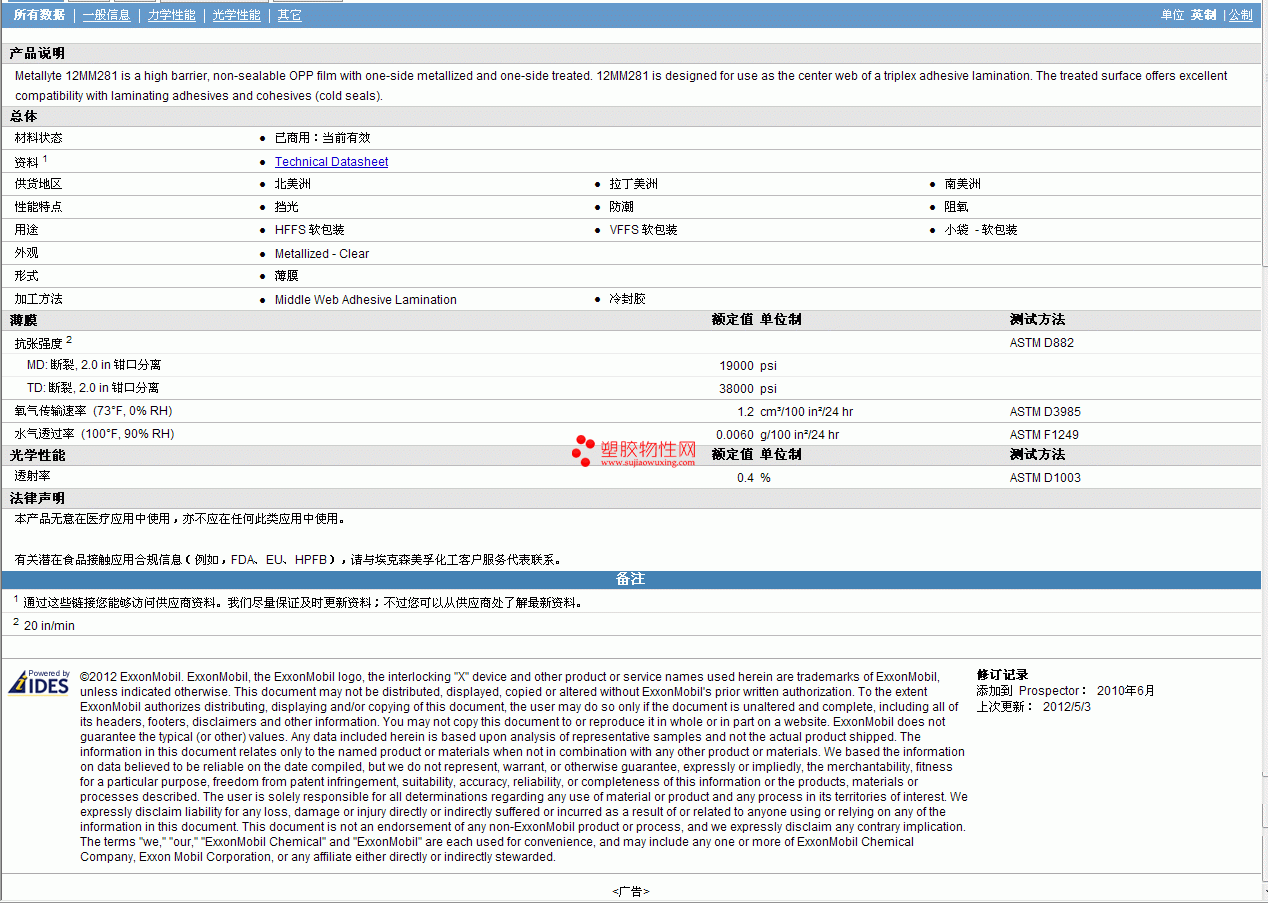Switch to the 其它 tab
1268x903 pixels.
(289, 15)
